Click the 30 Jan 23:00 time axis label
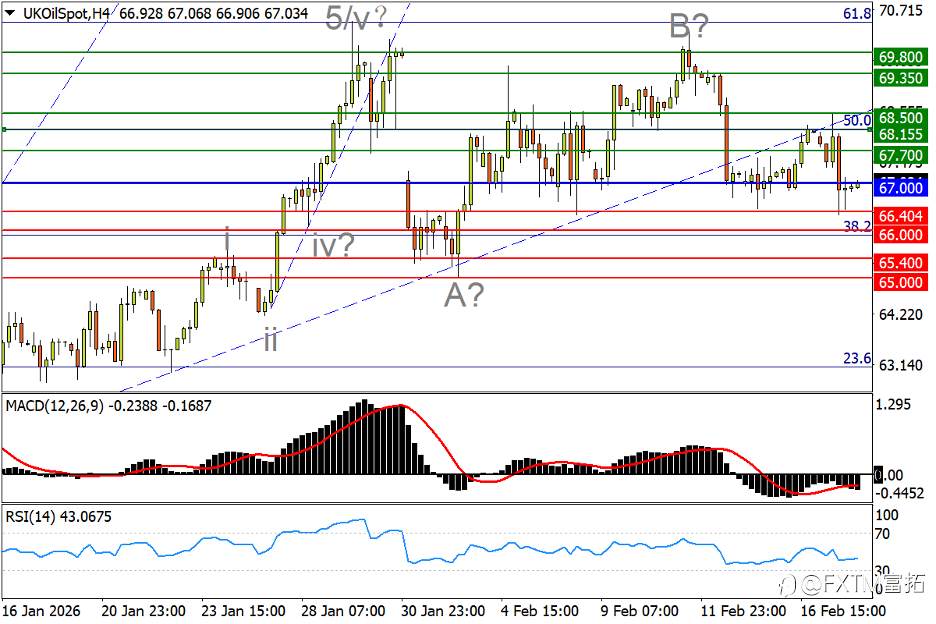The height and width of the screenshot is (624, 936). tap(442, 611)
